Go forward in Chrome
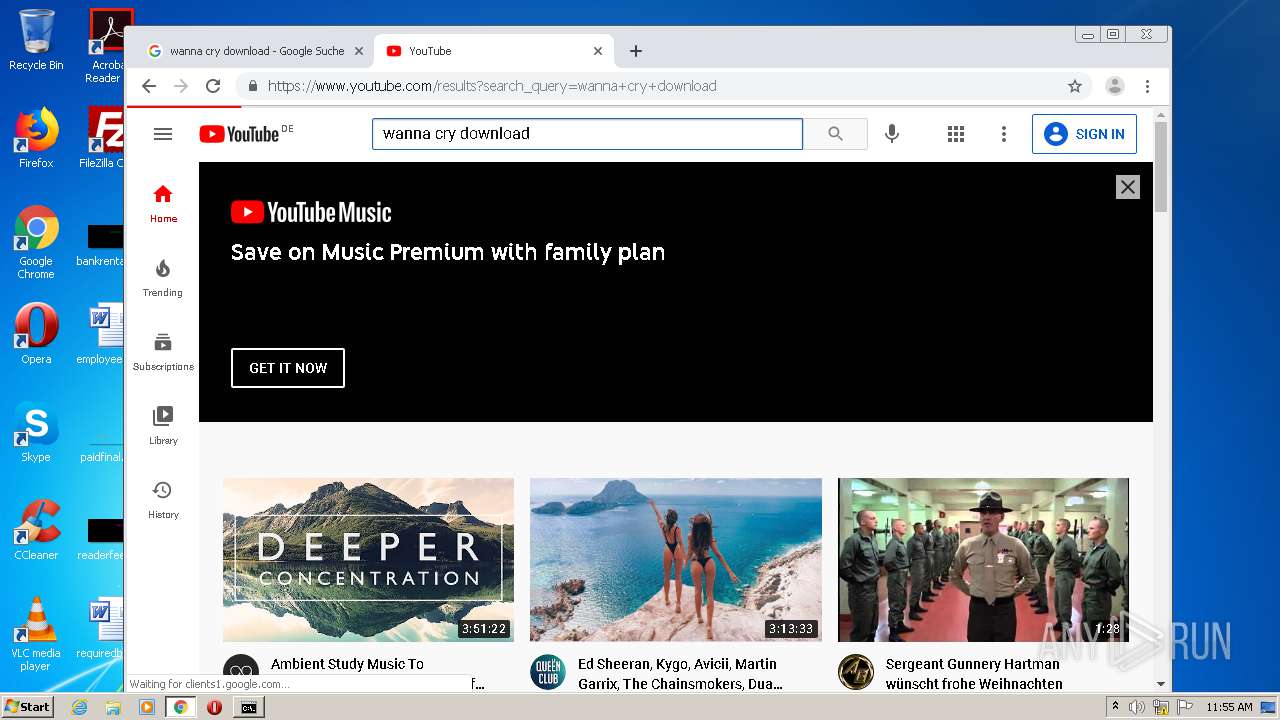 pyautogui.click(x=181, y=86)
